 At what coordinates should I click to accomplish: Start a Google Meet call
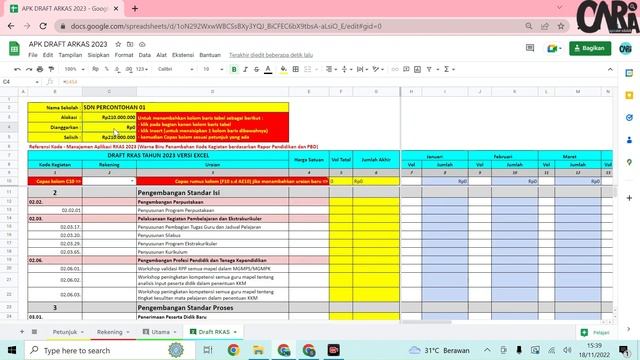tap(554, 48)
